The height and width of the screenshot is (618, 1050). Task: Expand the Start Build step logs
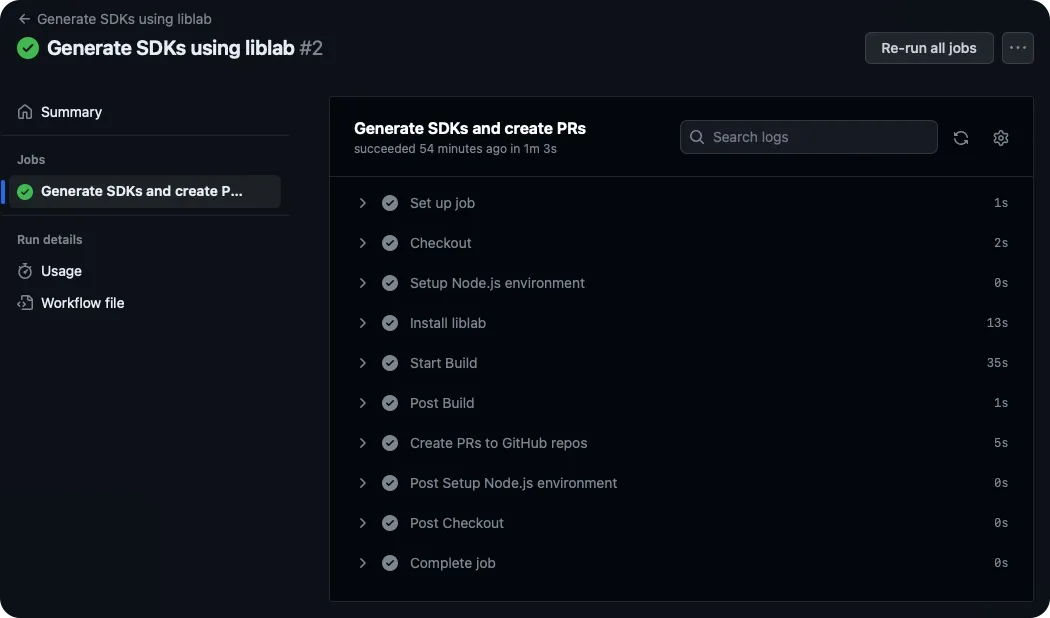363,362
